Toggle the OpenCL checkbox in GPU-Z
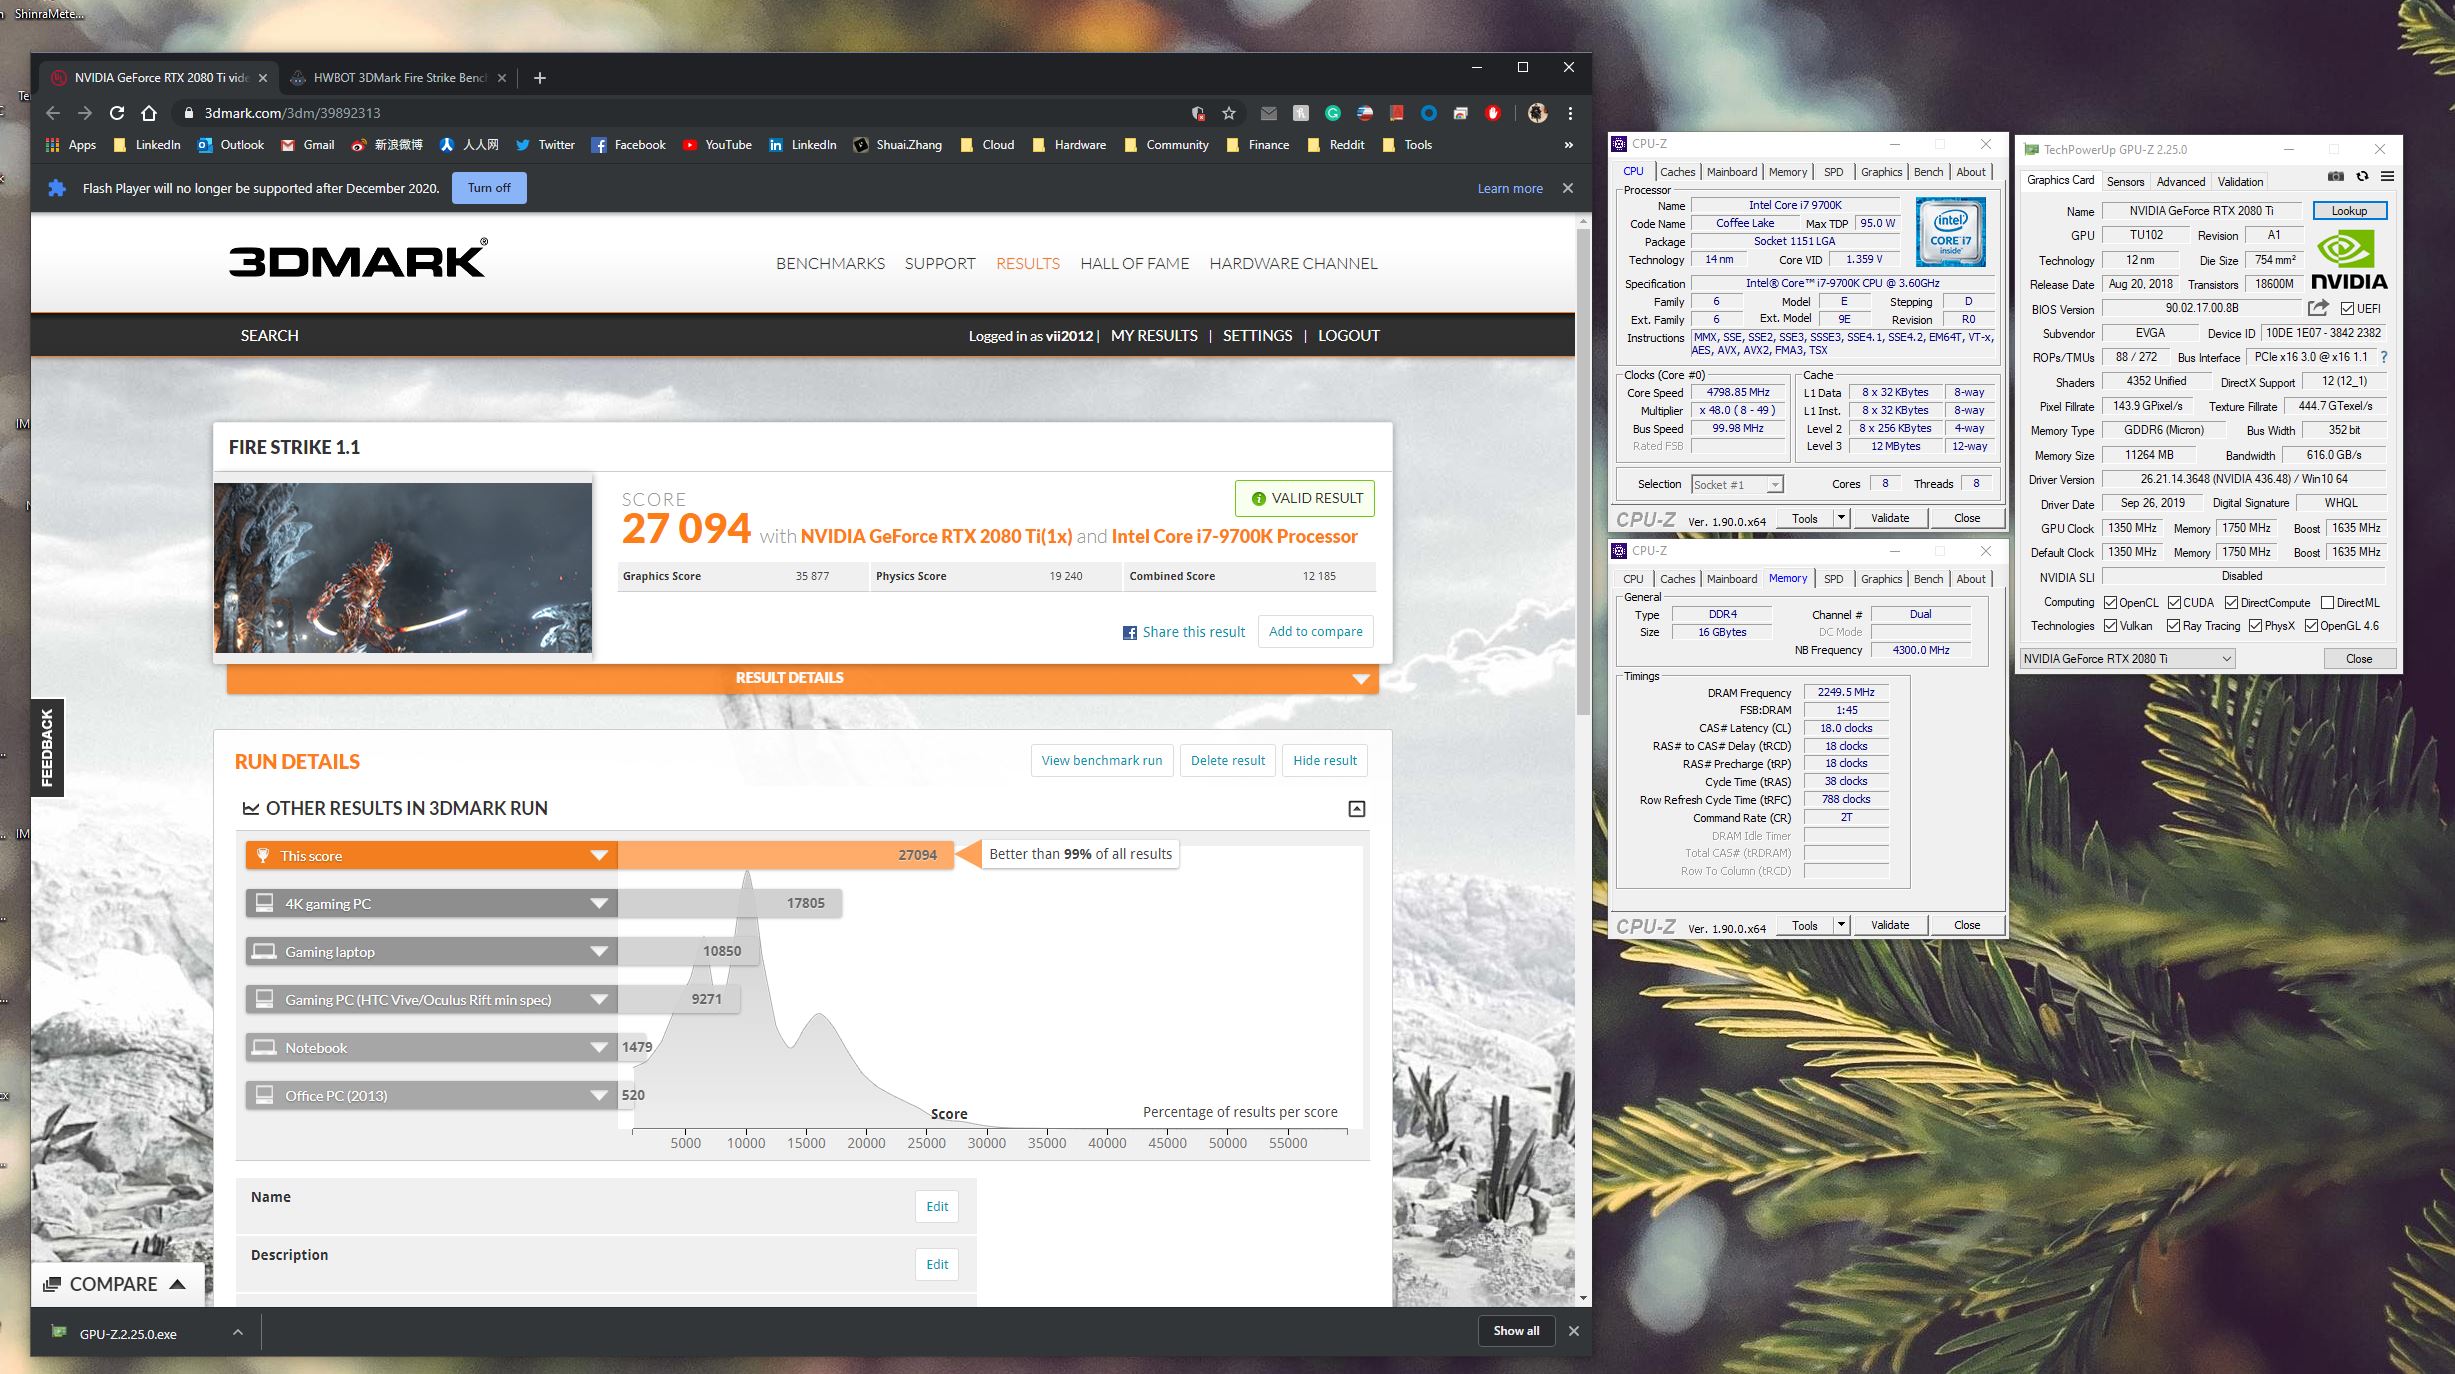This screenshot has height=1374, width=2455. click(x=2111, y=603)
